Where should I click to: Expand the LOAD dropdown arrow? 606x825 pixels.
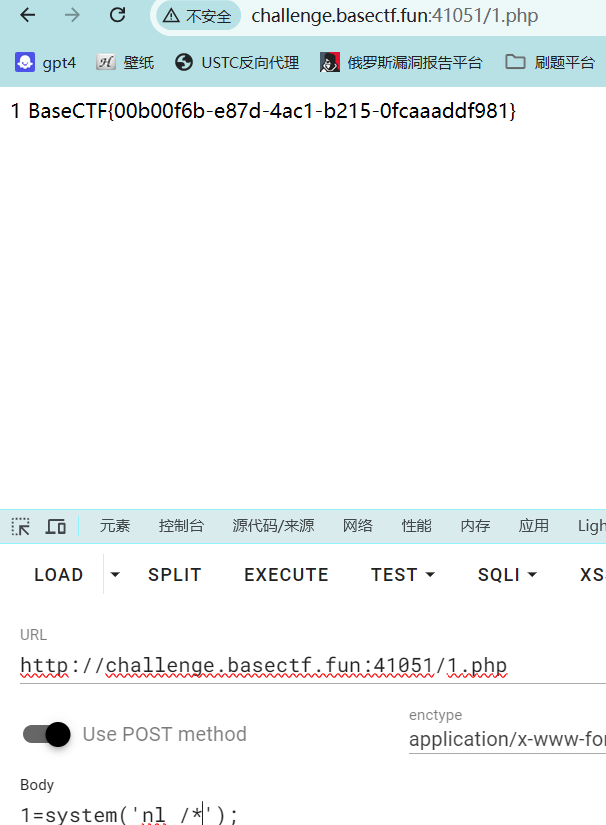tap(115, 575)
